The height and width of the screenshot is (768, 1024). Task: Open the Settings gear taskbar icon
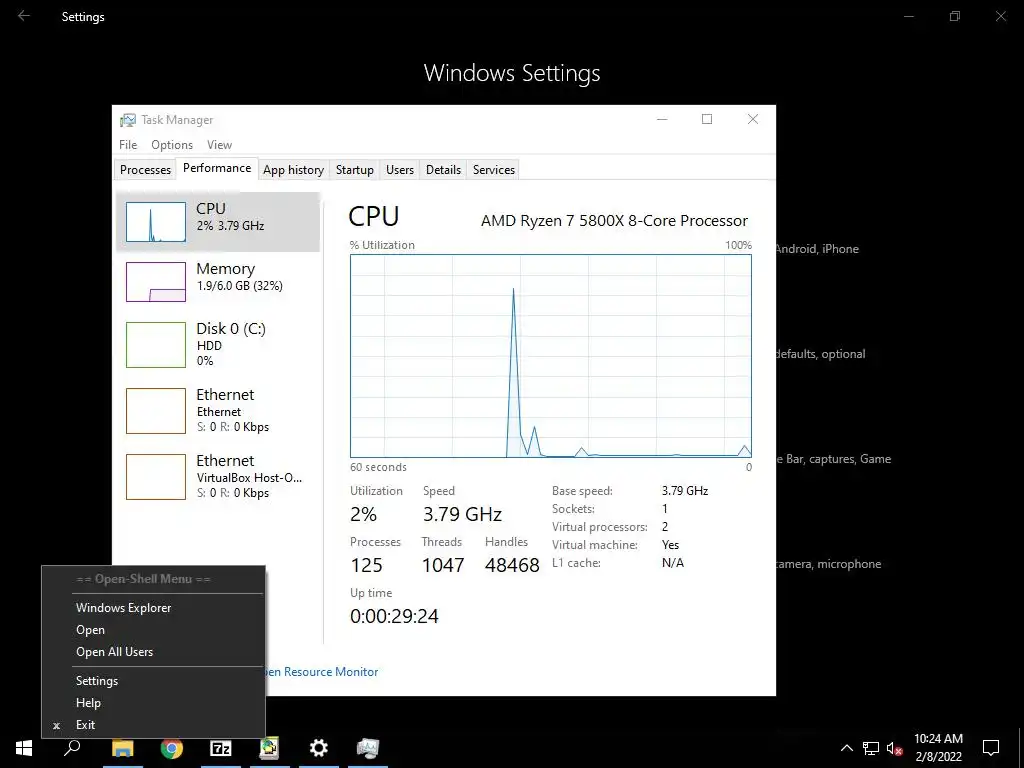pyautogui.click(x=319, y=748)
